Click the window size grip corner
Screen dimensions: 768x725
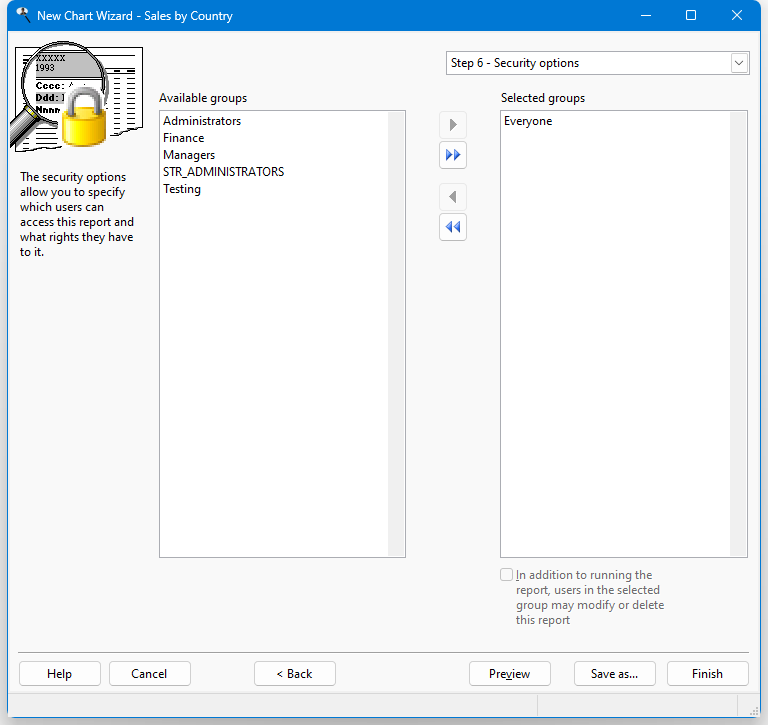click(754, 711)
